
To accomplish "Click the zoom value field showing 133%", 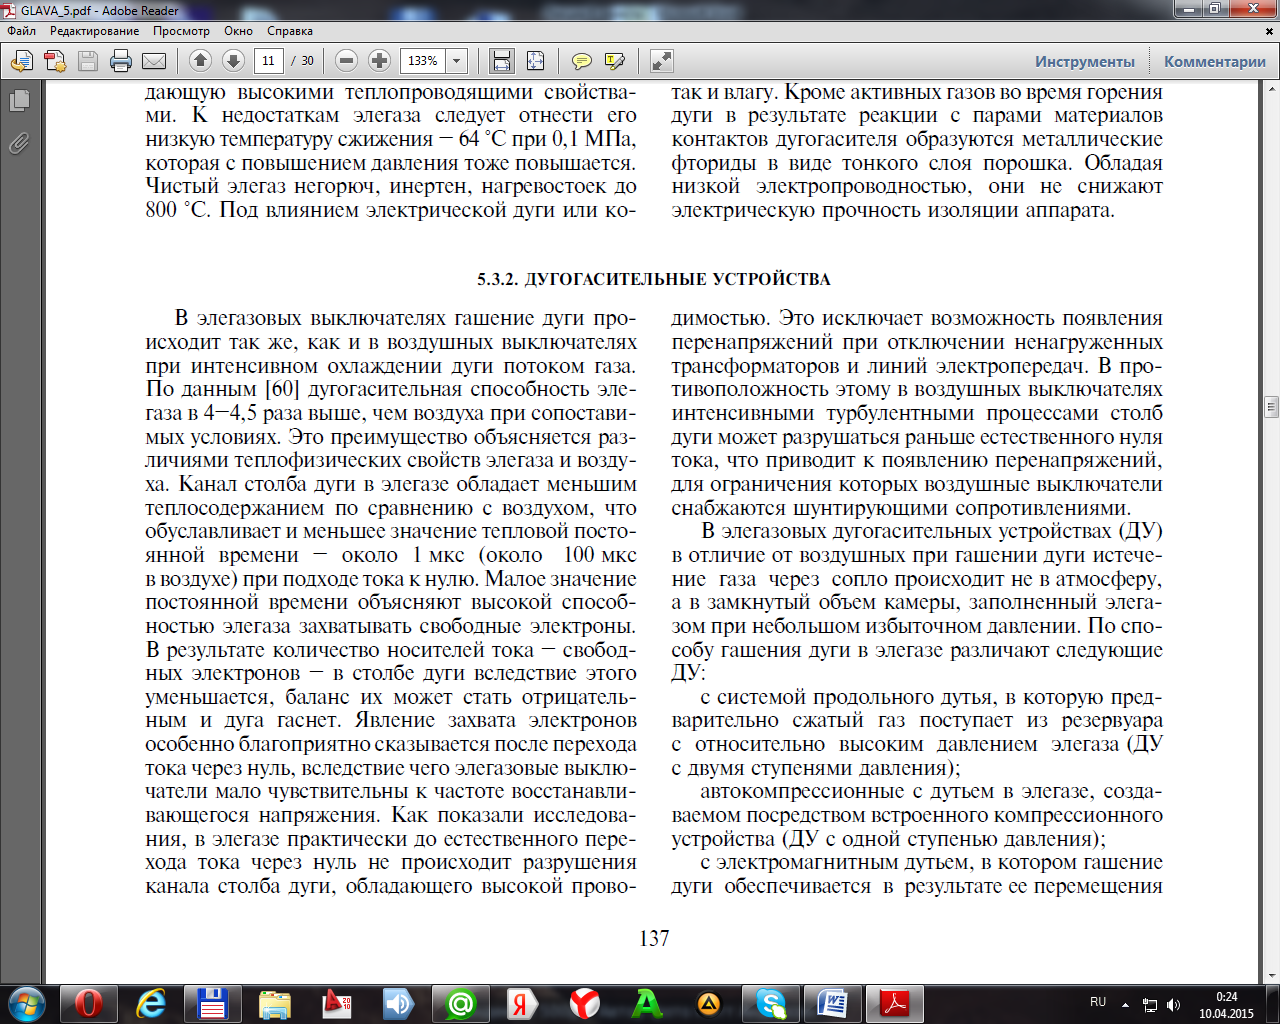I will click(x=423, y=61).
